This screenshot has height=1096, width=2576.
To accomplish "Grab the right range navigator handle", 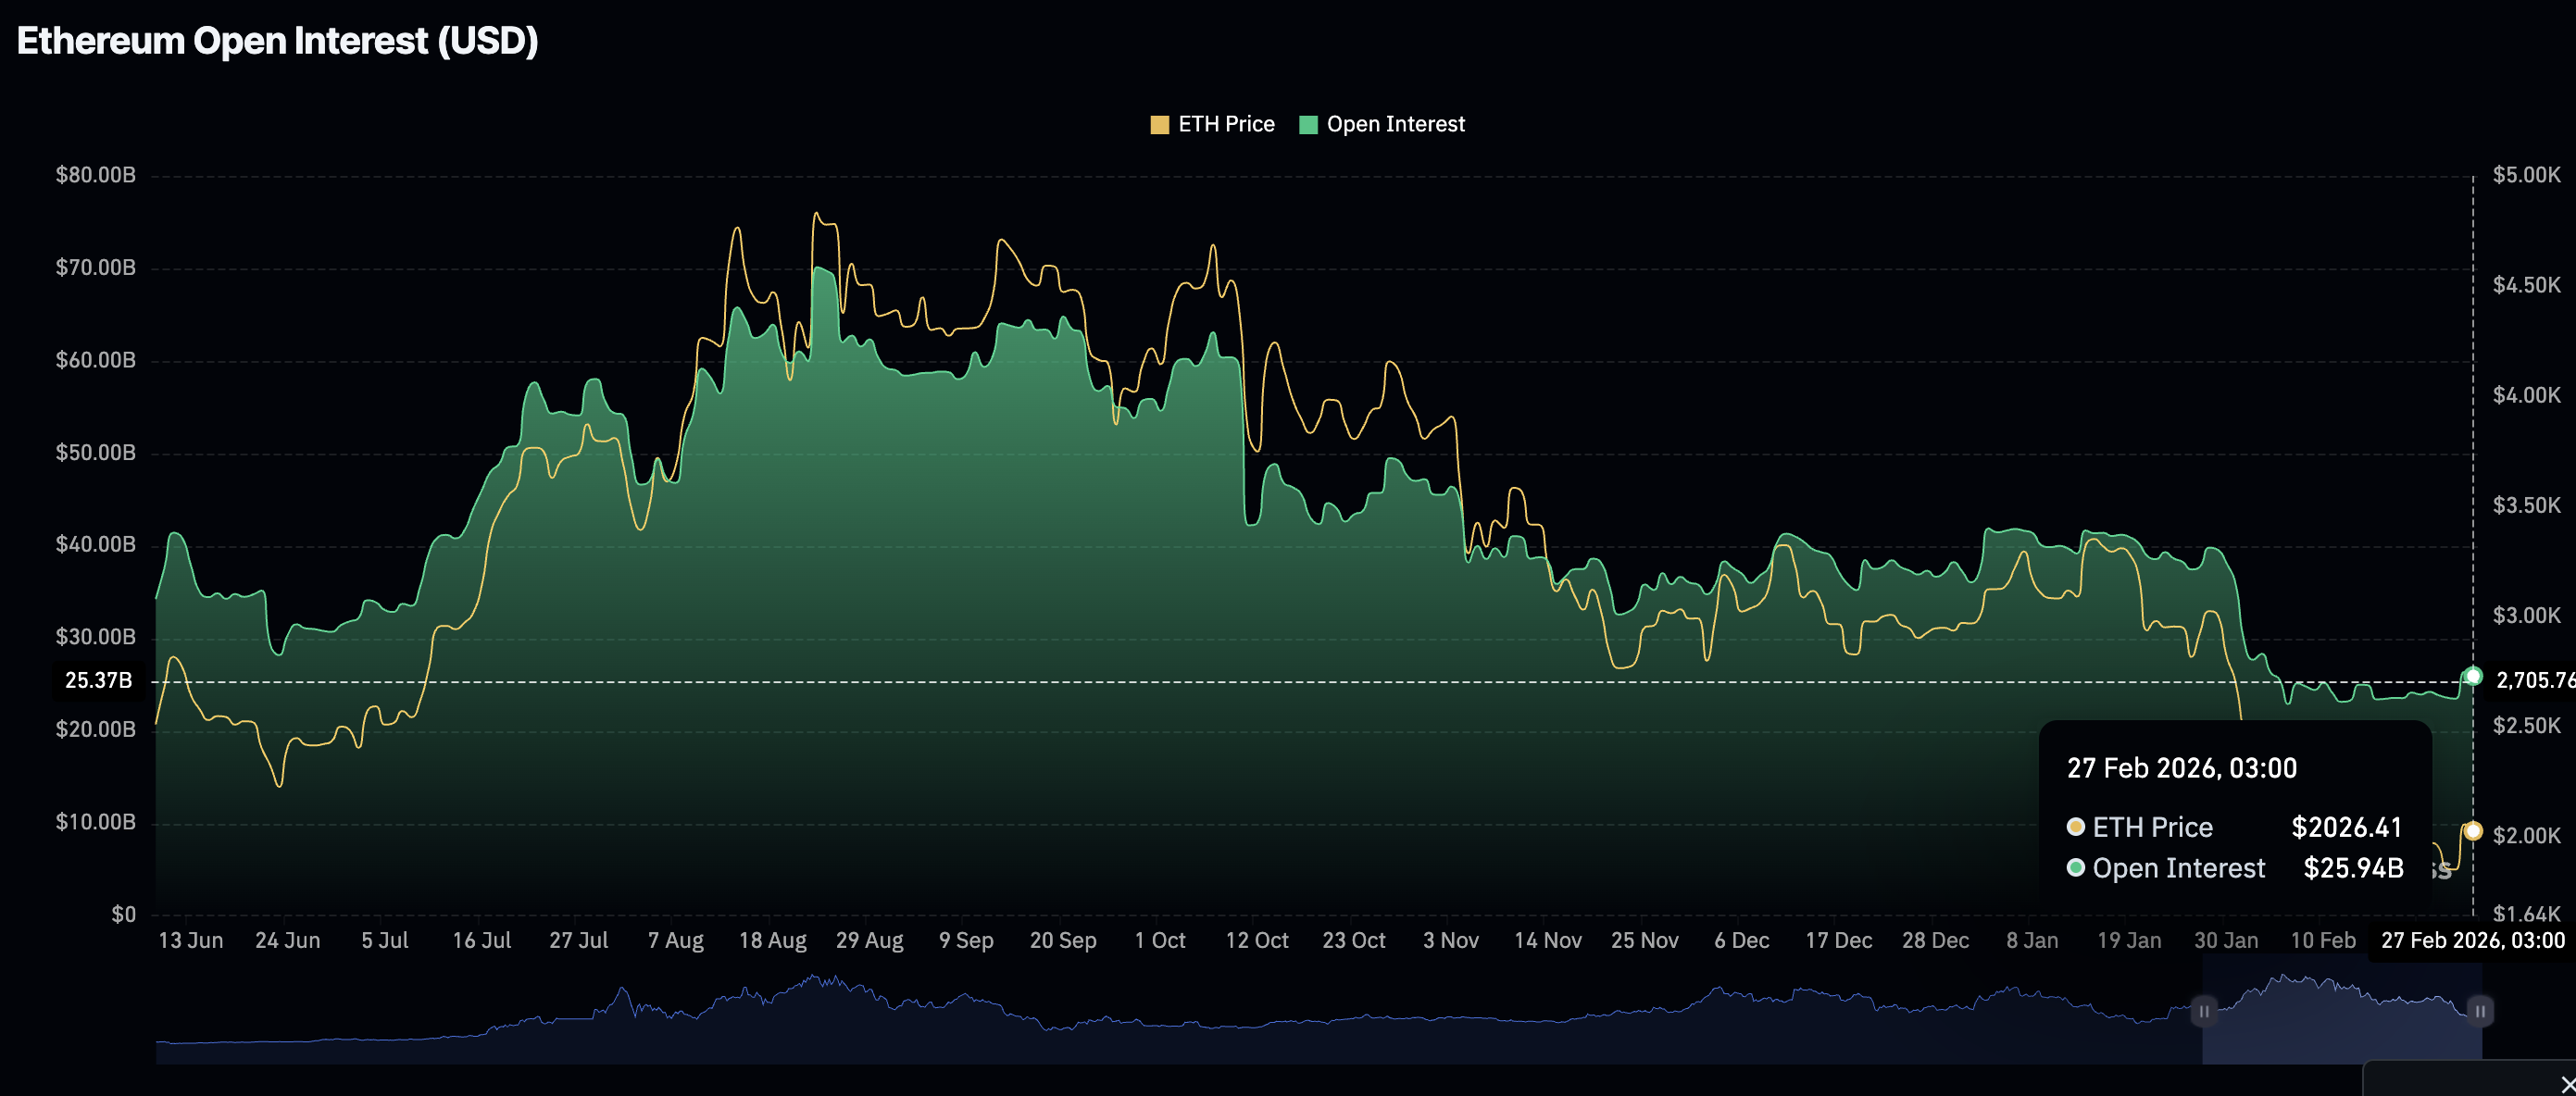I will pos(2479,1011).
